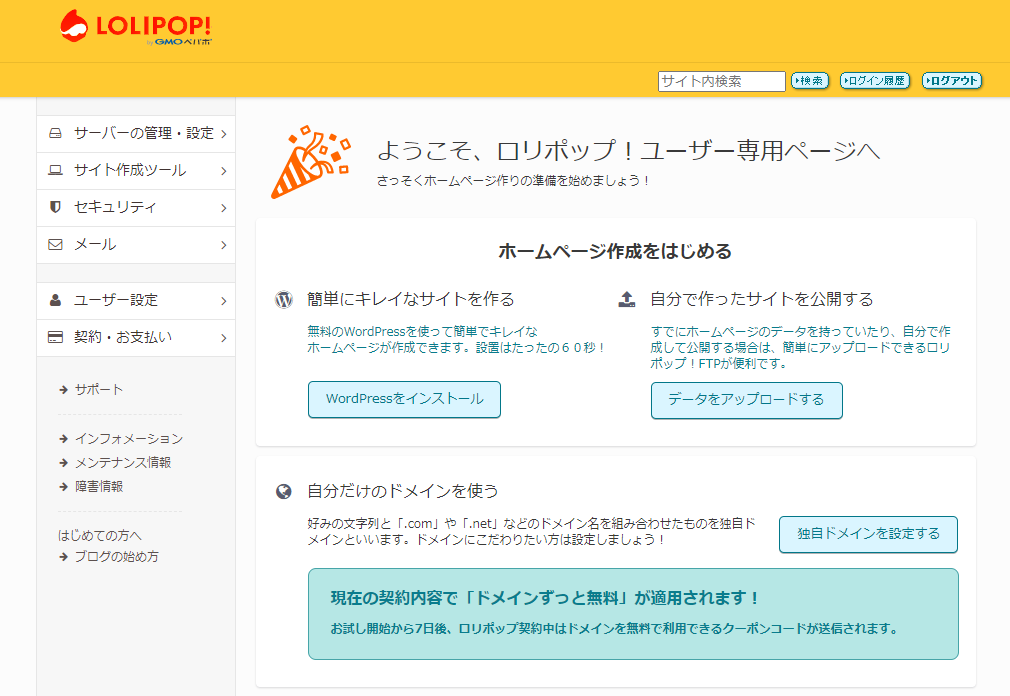The width and height of the screenshot is (1010, 696).
Task: Expand the サーバーの管理・設定 chevron
Action: click(224, 134)
